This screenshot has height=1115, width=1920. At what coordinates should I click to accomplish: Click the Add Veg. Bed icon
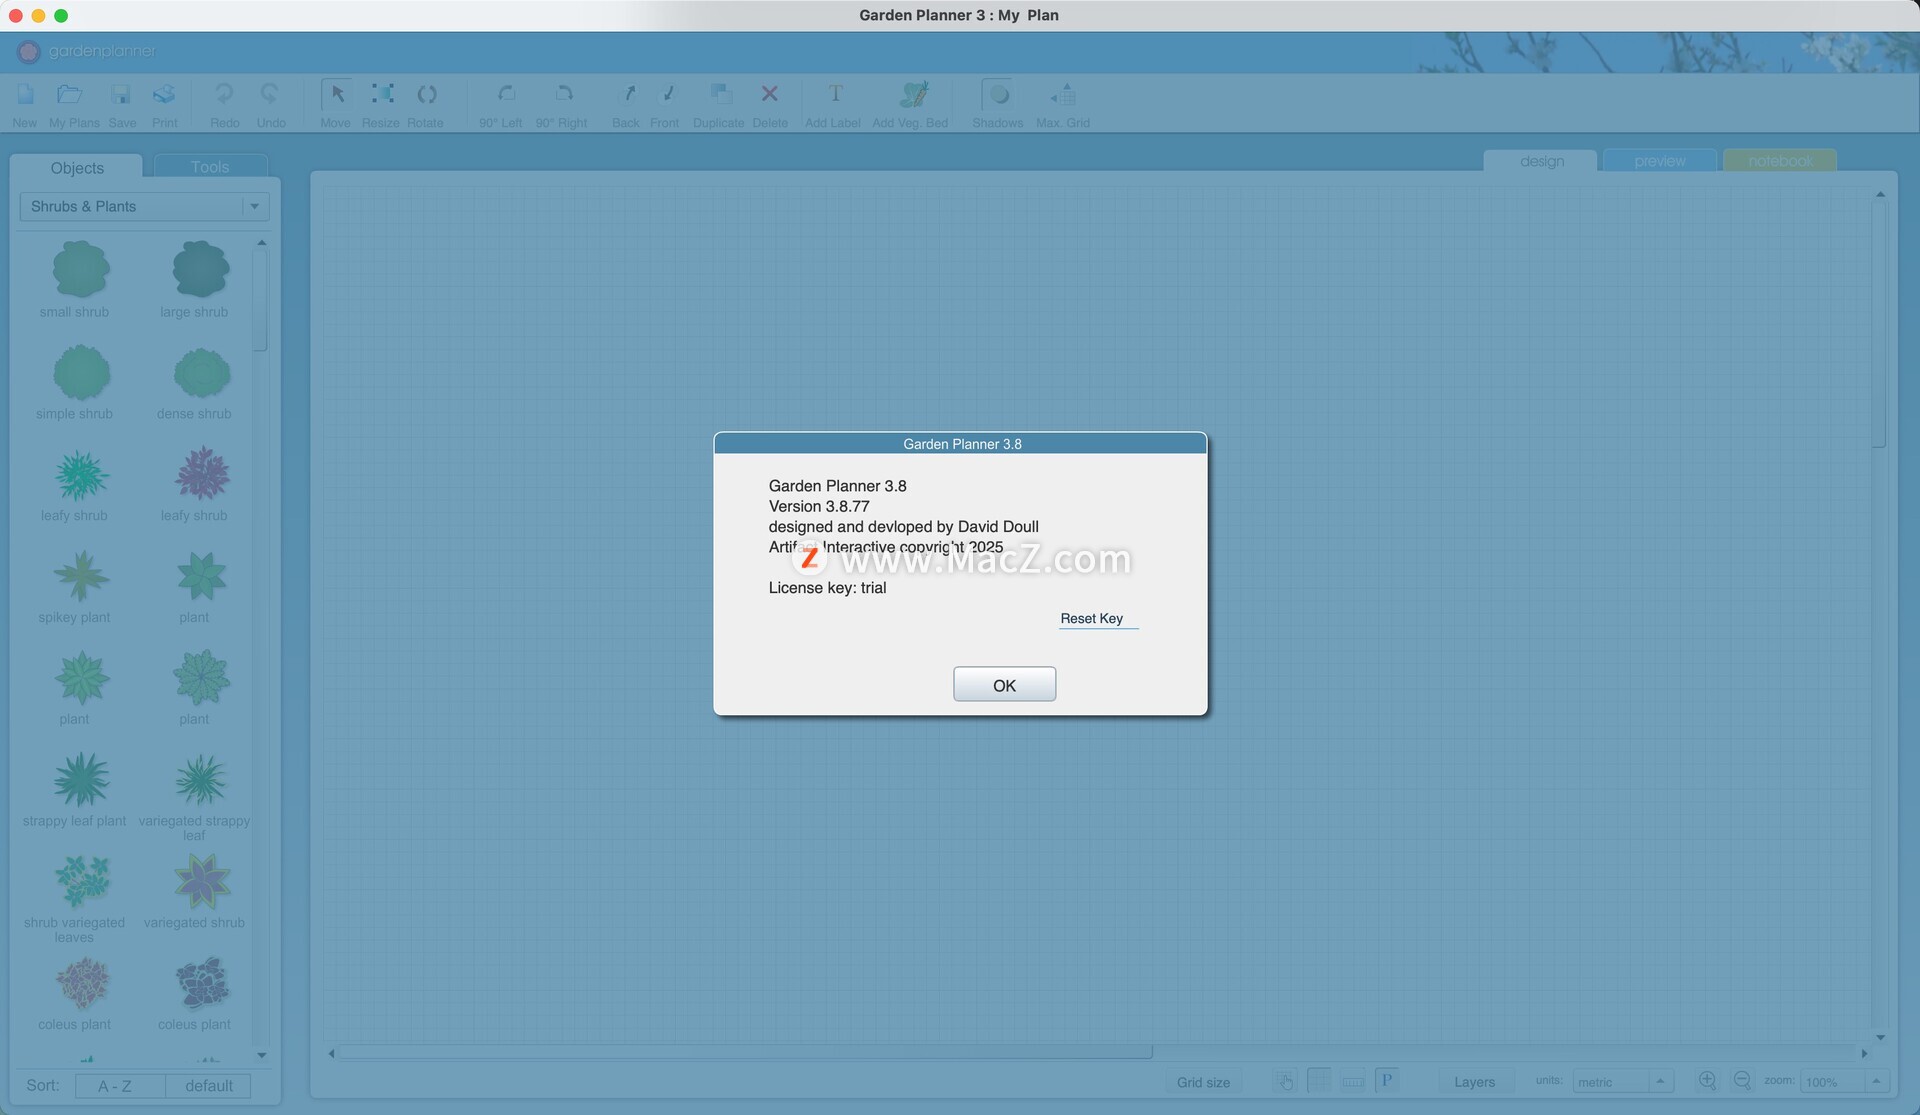912,95
